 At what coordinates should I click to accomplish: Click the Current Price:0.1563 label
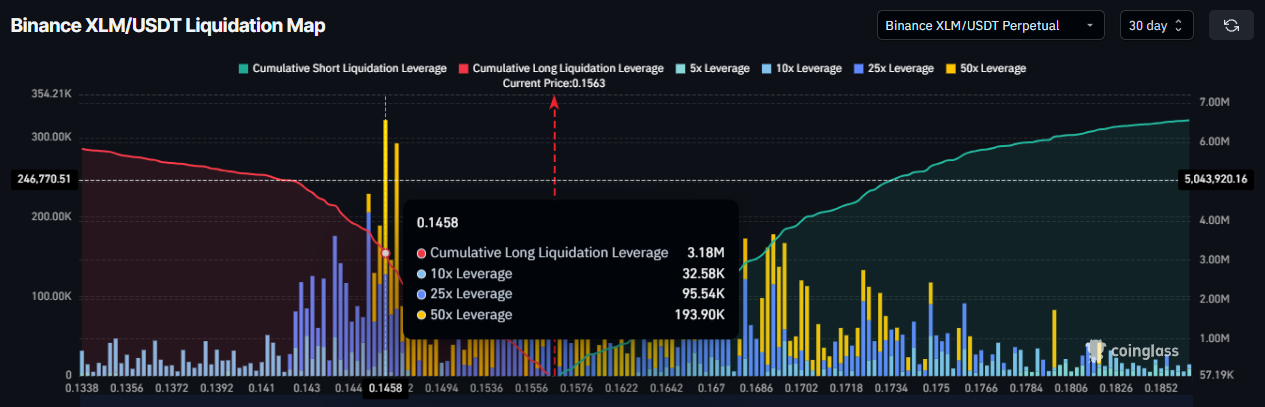coord(555,84)
